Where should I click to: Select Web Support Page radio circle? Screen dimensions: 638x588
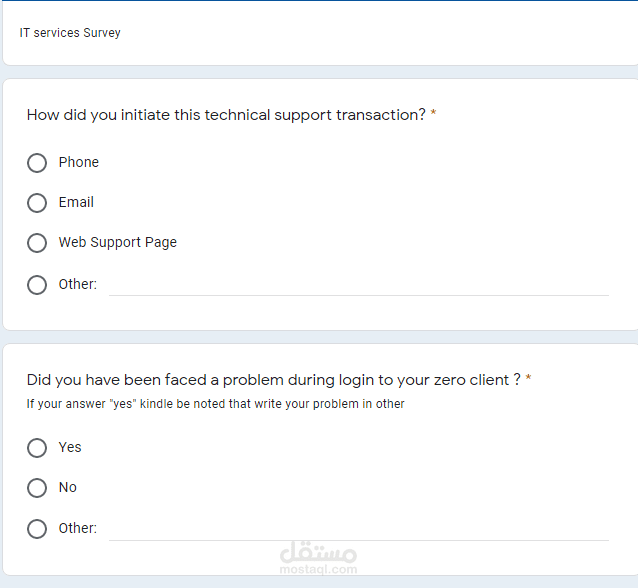pos(37,243)
